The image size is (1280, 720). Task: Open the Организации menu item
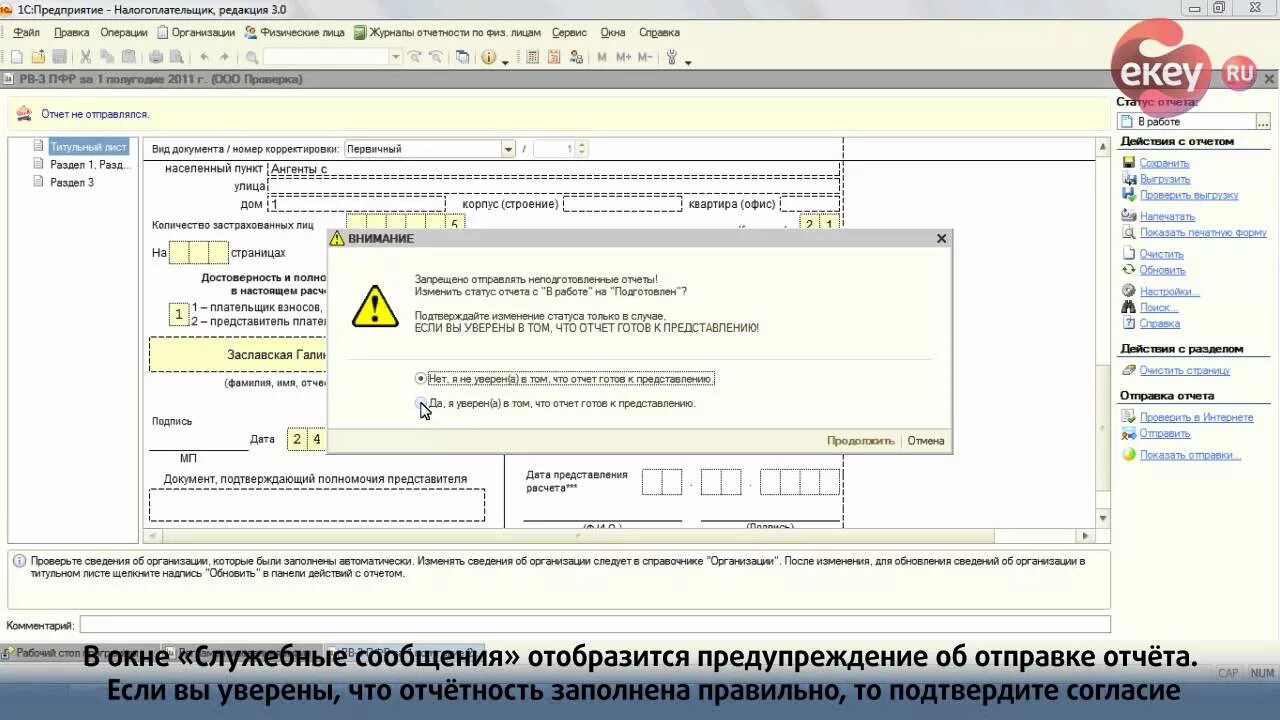tap(196, 32)
